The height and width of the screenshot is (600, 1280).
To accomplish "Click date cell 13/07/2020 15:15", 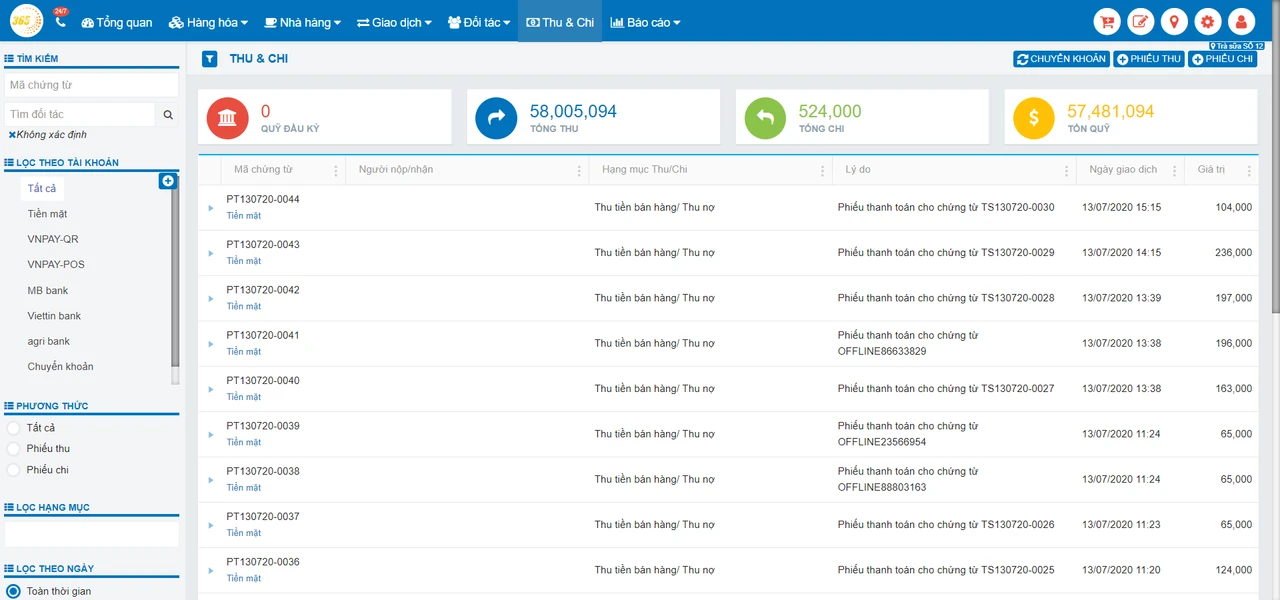I will (x=1122, y=208).
